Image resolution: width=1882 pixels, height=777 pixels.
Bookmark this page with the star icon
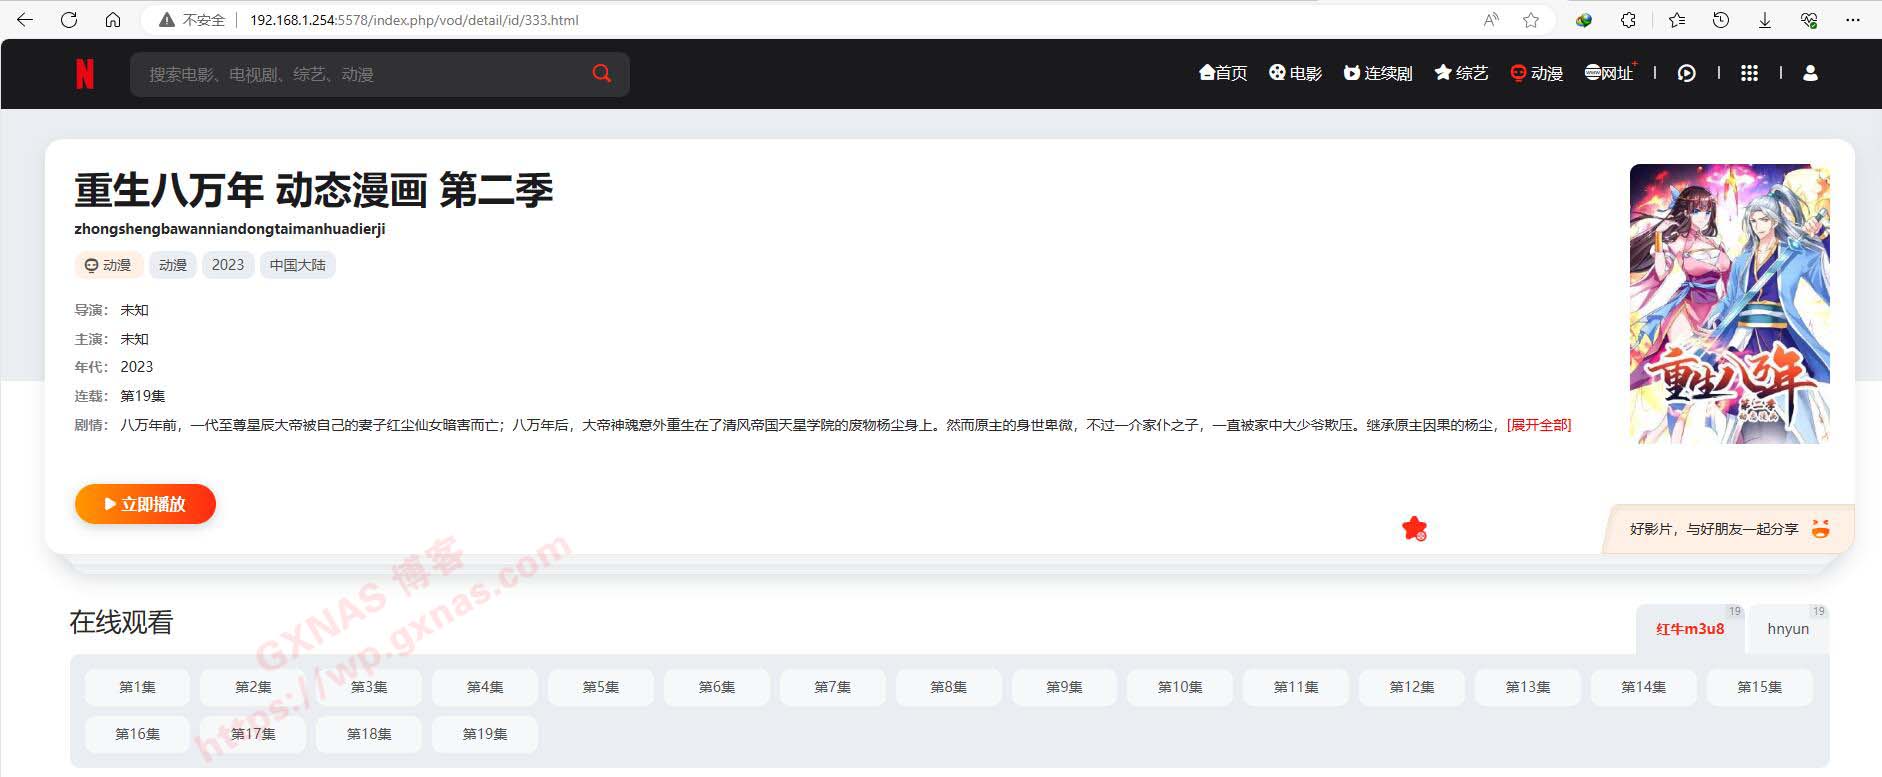(1530, 20)
